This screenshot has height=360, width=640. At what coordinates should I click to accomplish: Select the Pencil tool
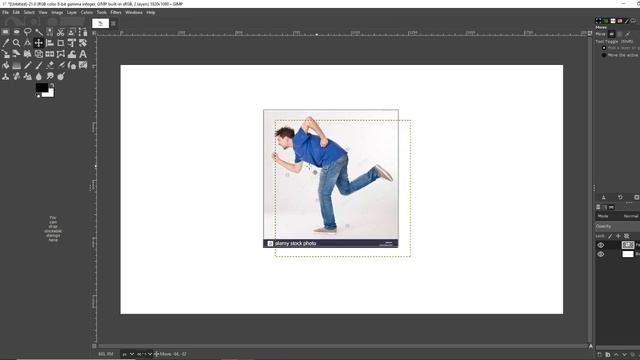pos(27,65)
